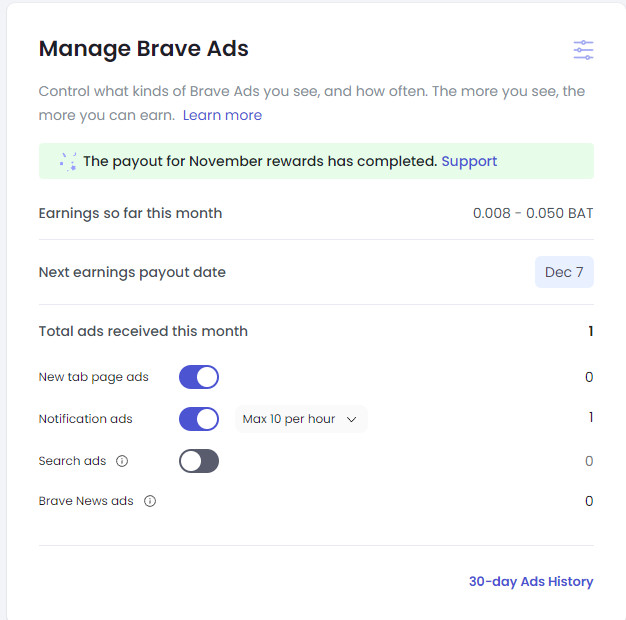
Task: Enable the Search ads toggle
Action: [199, 461]
